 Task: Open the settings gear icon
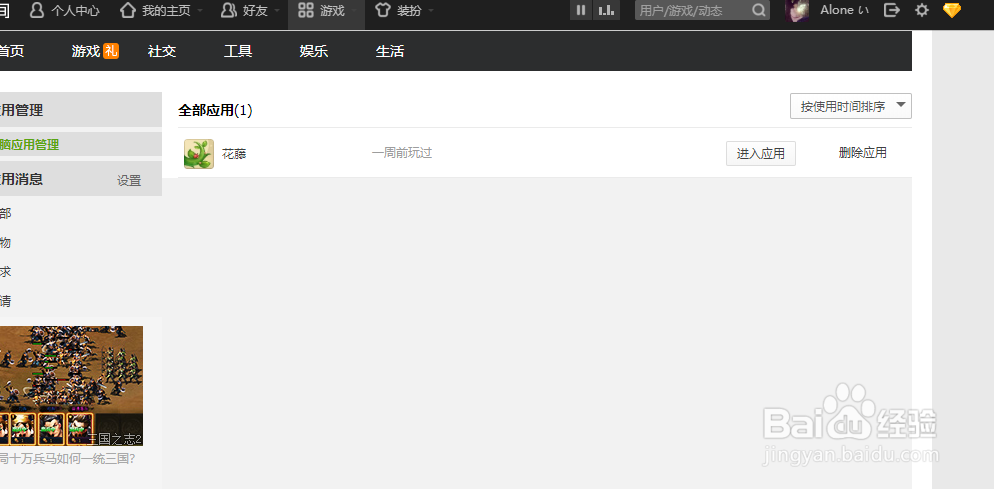pyautogui.click(x=922, y=10)
